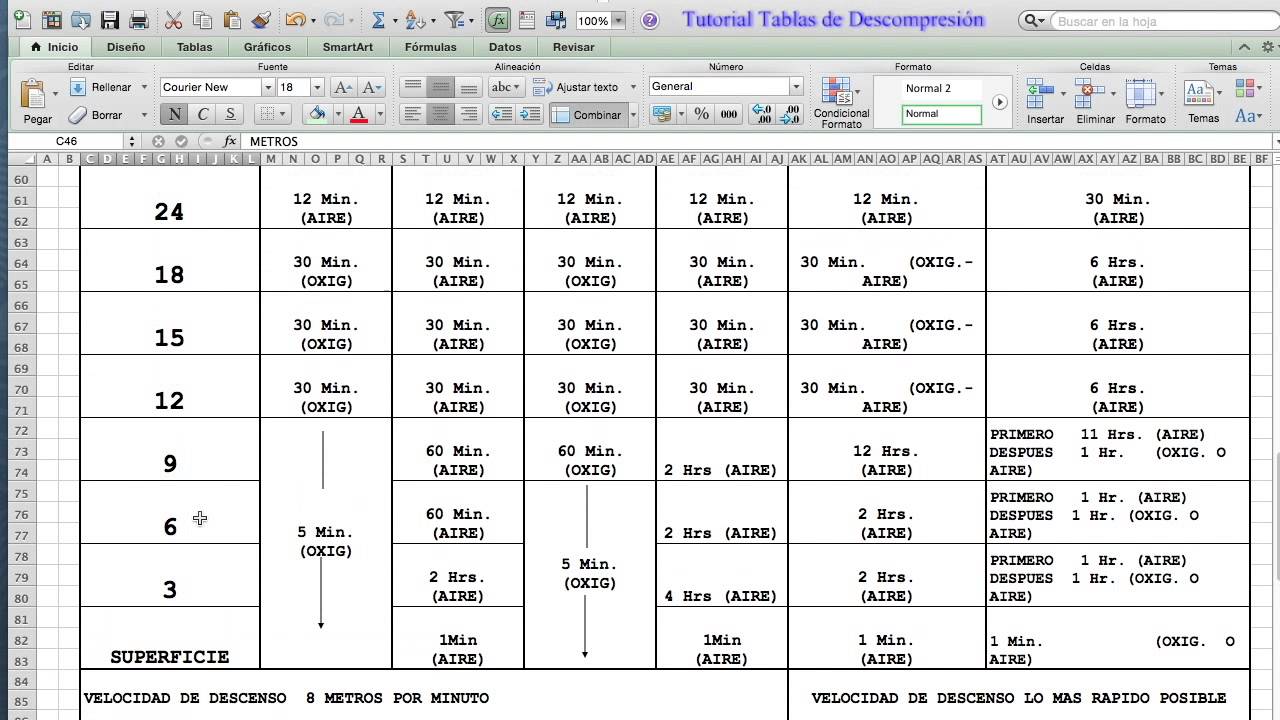1280x720 pixels.
Task: Copy selection icon in toolbar
Action: (x=203, y=20)
